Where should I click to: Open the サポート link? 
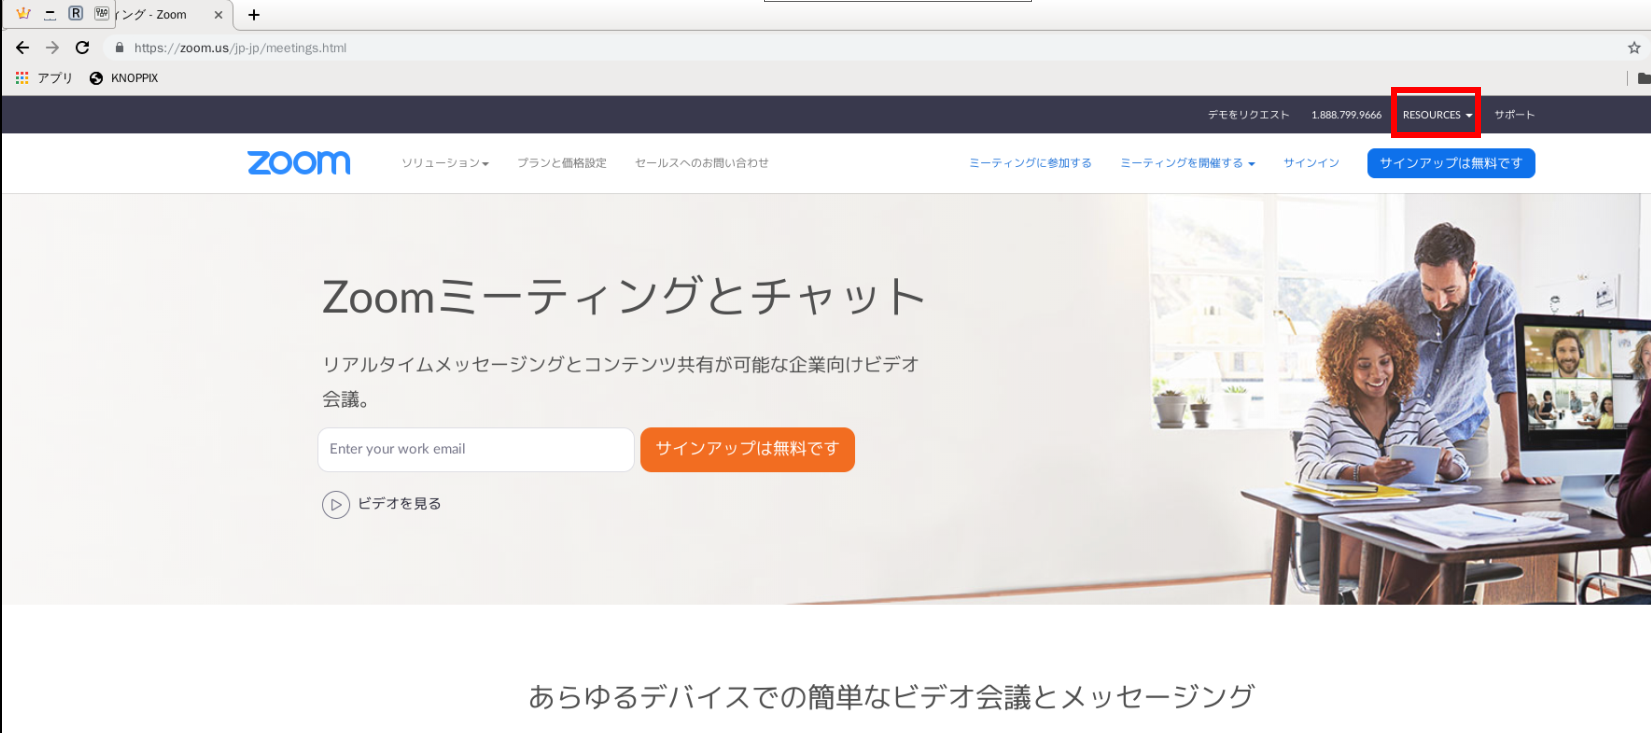click(1514, 115)
